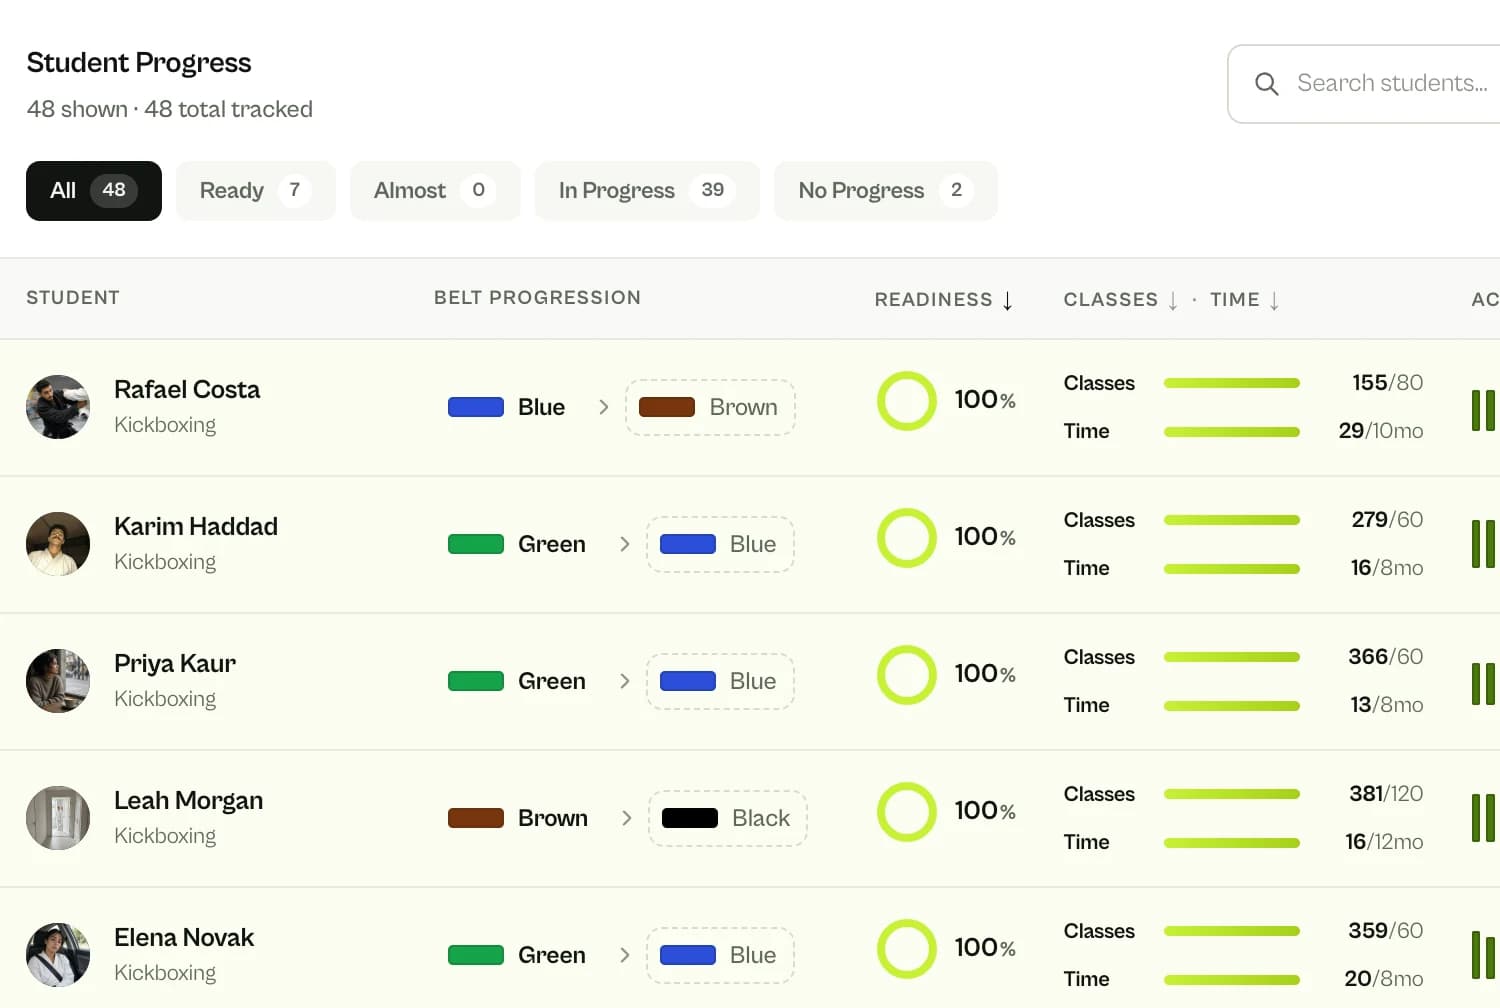This screenshot has height=1008, width=1500.
Task: Click Leah Morgan's 16/12mo time value
Action: click(1384, 842)
